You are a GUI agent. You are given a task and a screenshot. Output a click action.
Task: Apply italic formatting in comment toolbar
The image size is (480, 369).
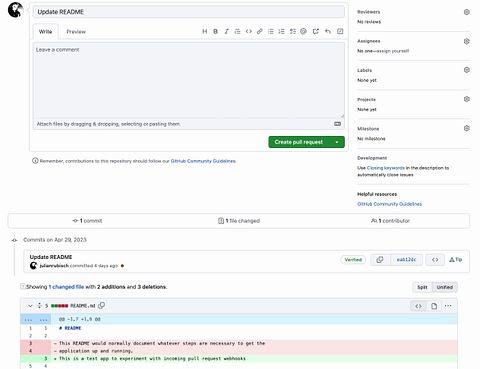pos(227,31)
